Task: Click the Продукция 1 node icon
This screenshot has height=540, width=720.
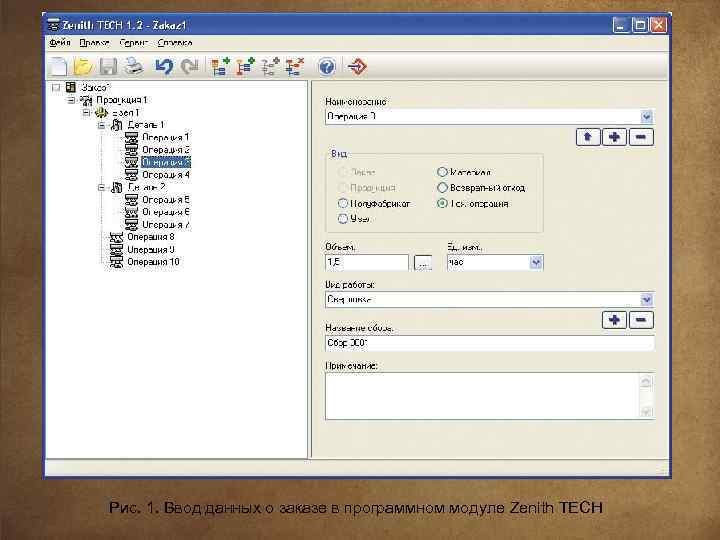Action: (x=86, y=100)
